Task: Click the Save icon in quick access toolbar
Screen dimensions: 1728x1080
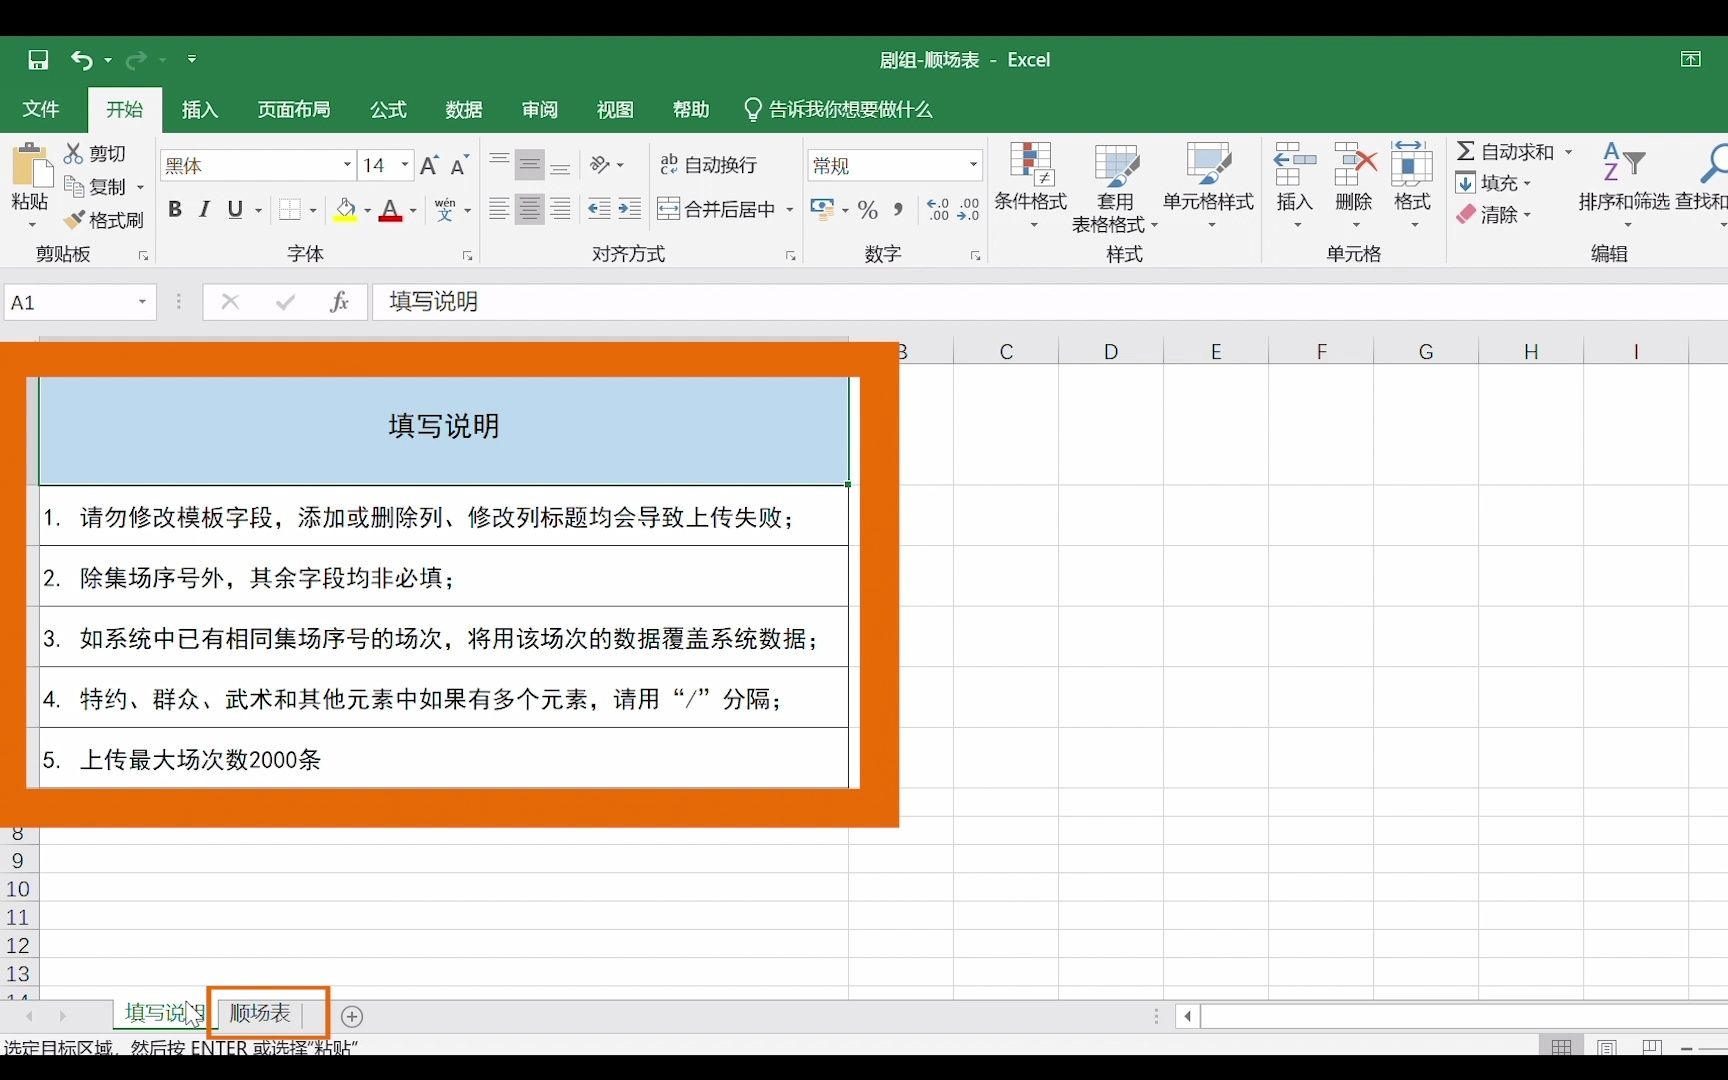Action: click(x=38, y=60)
